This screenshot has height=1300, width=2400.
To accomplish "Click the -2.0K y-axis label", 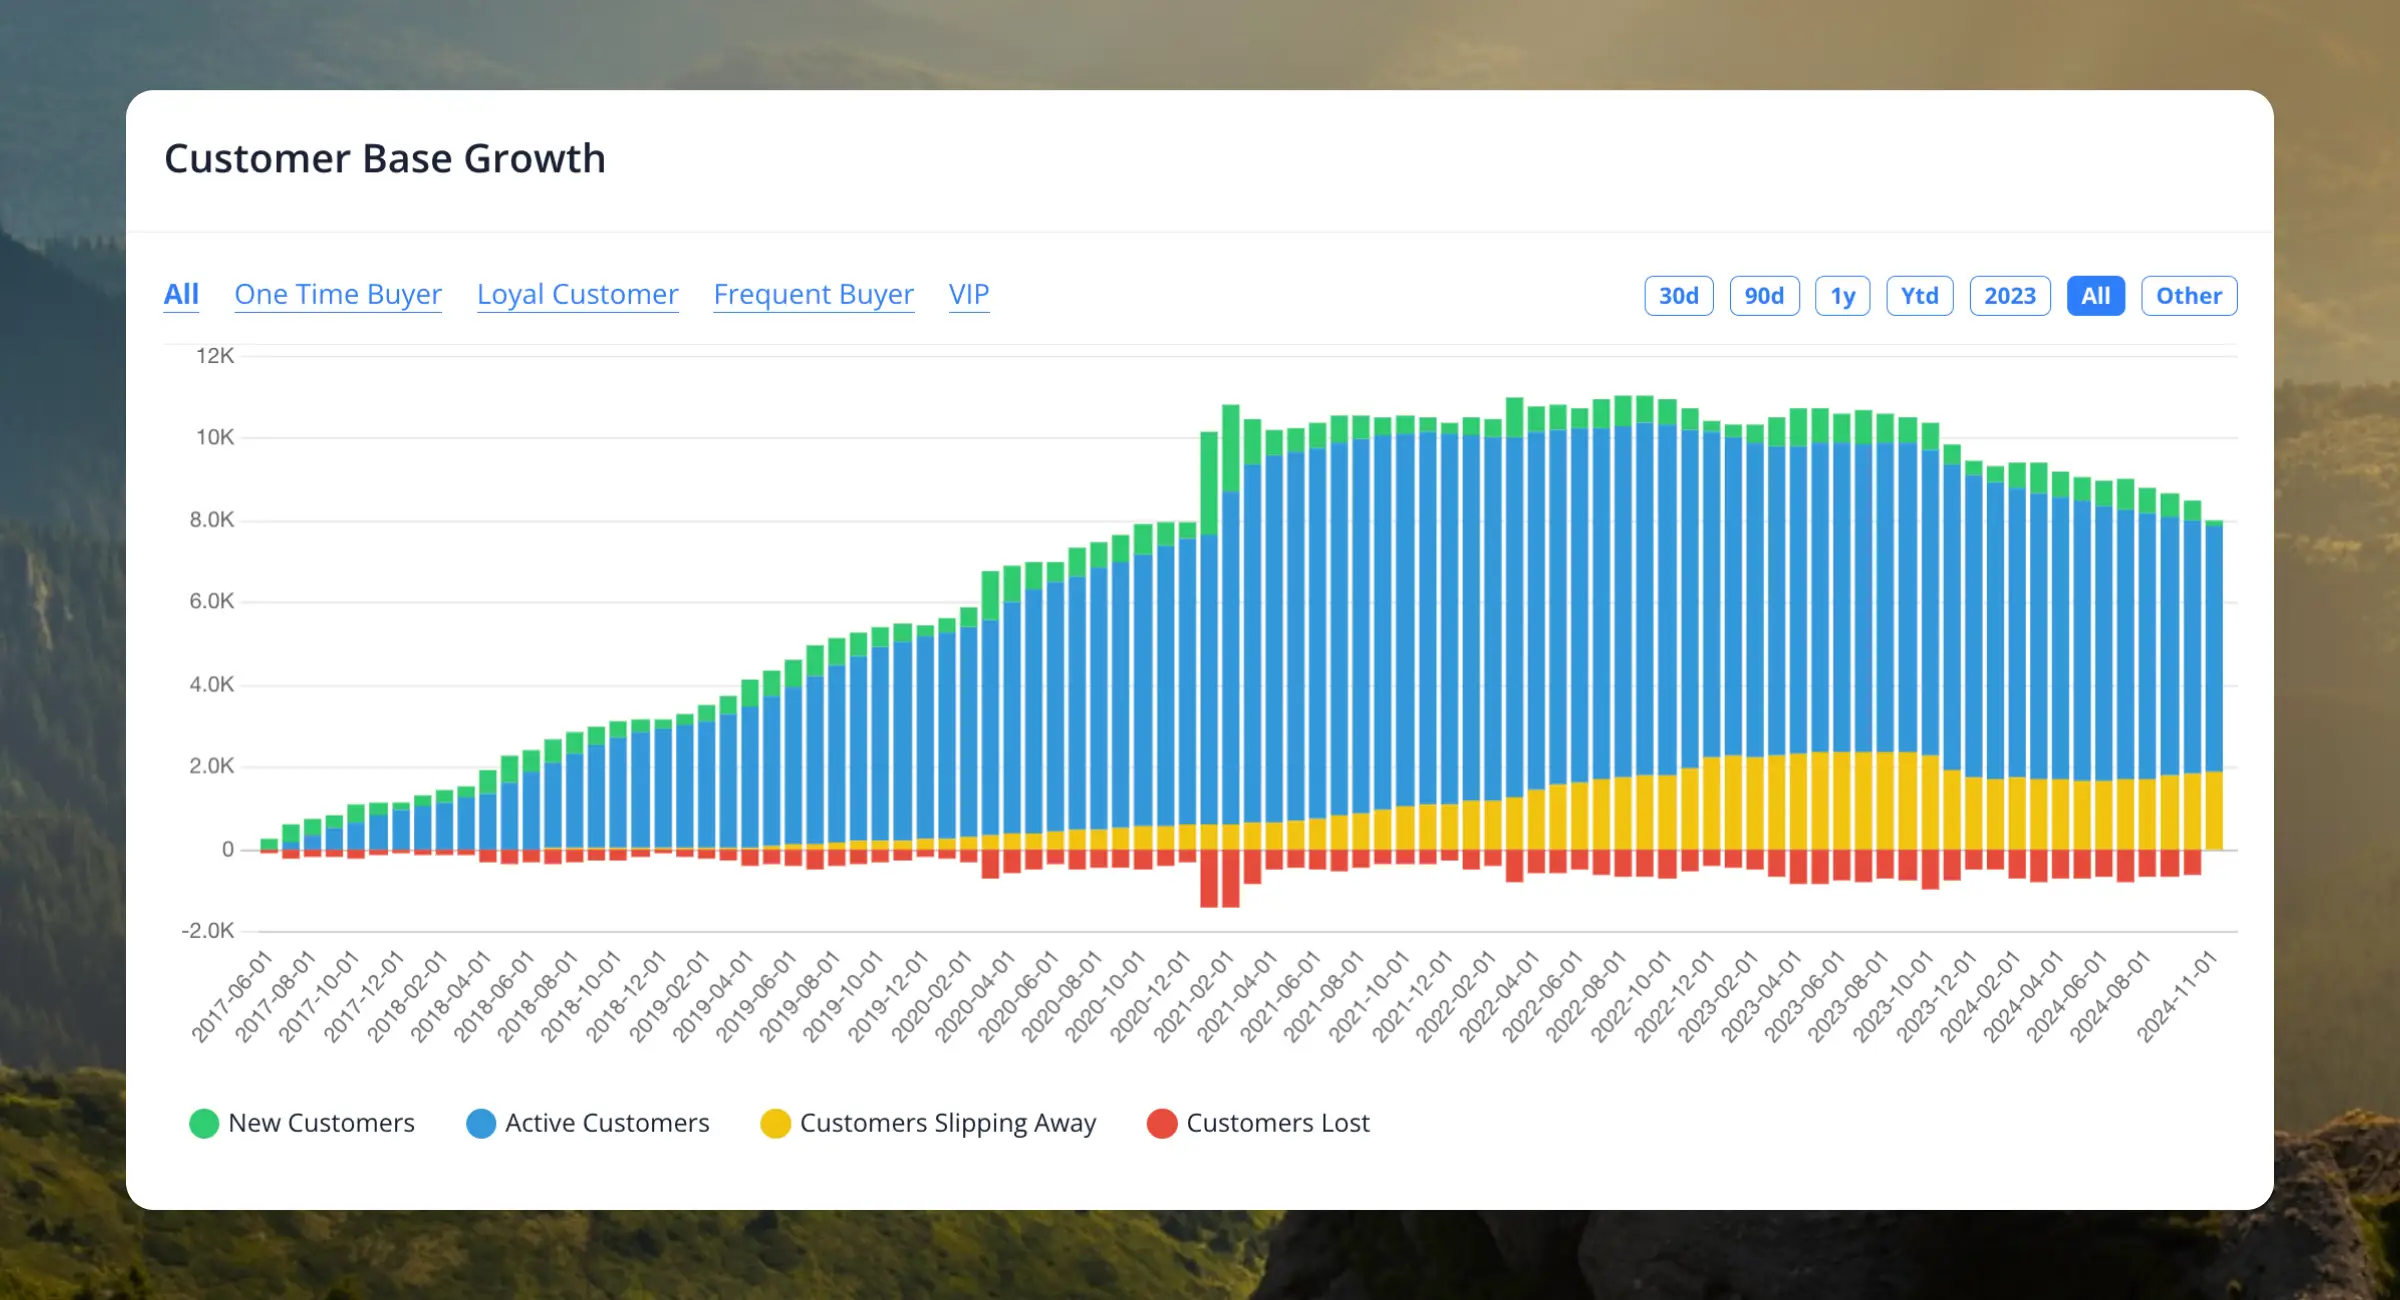I will coord(207,931).
